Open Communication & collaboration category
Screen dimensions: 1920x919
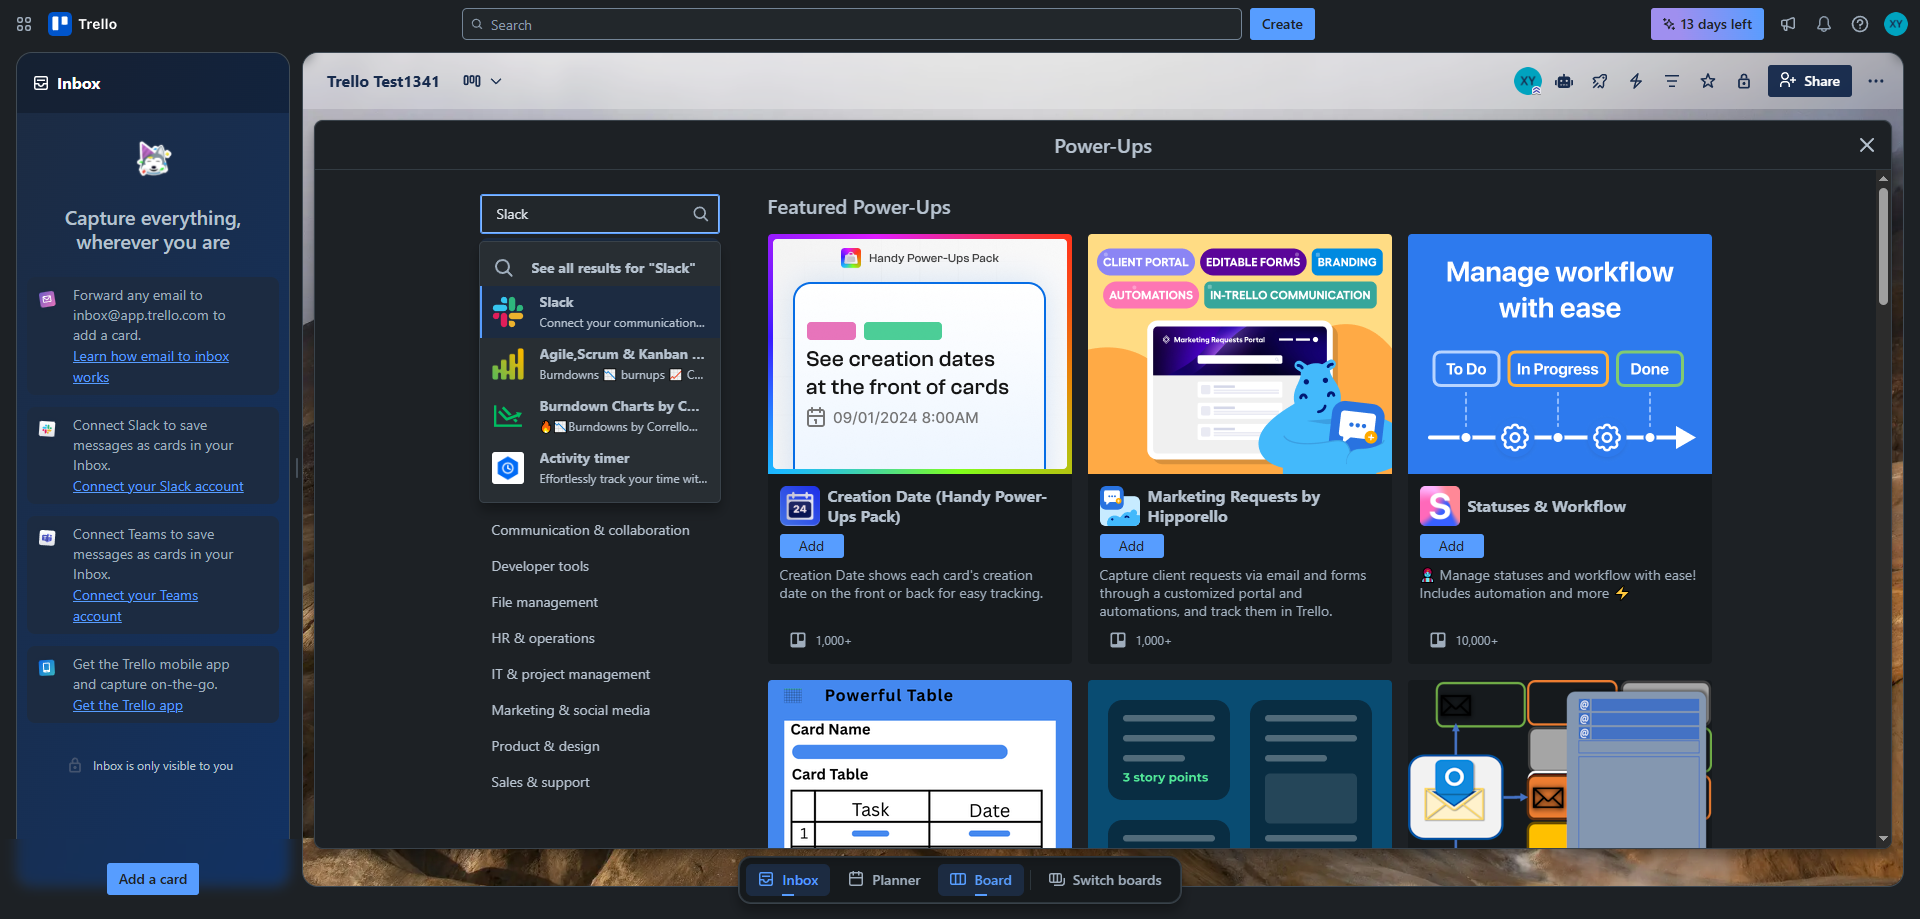[590, 530]
